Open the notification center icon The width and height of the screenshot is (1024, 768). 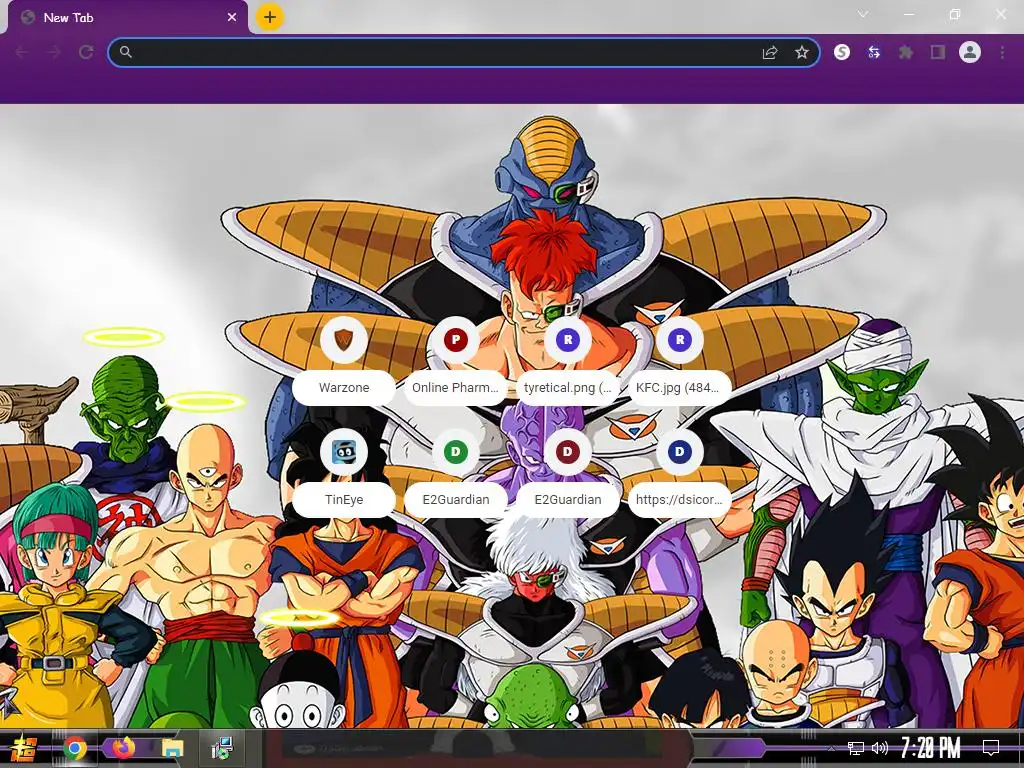point(991,748)
